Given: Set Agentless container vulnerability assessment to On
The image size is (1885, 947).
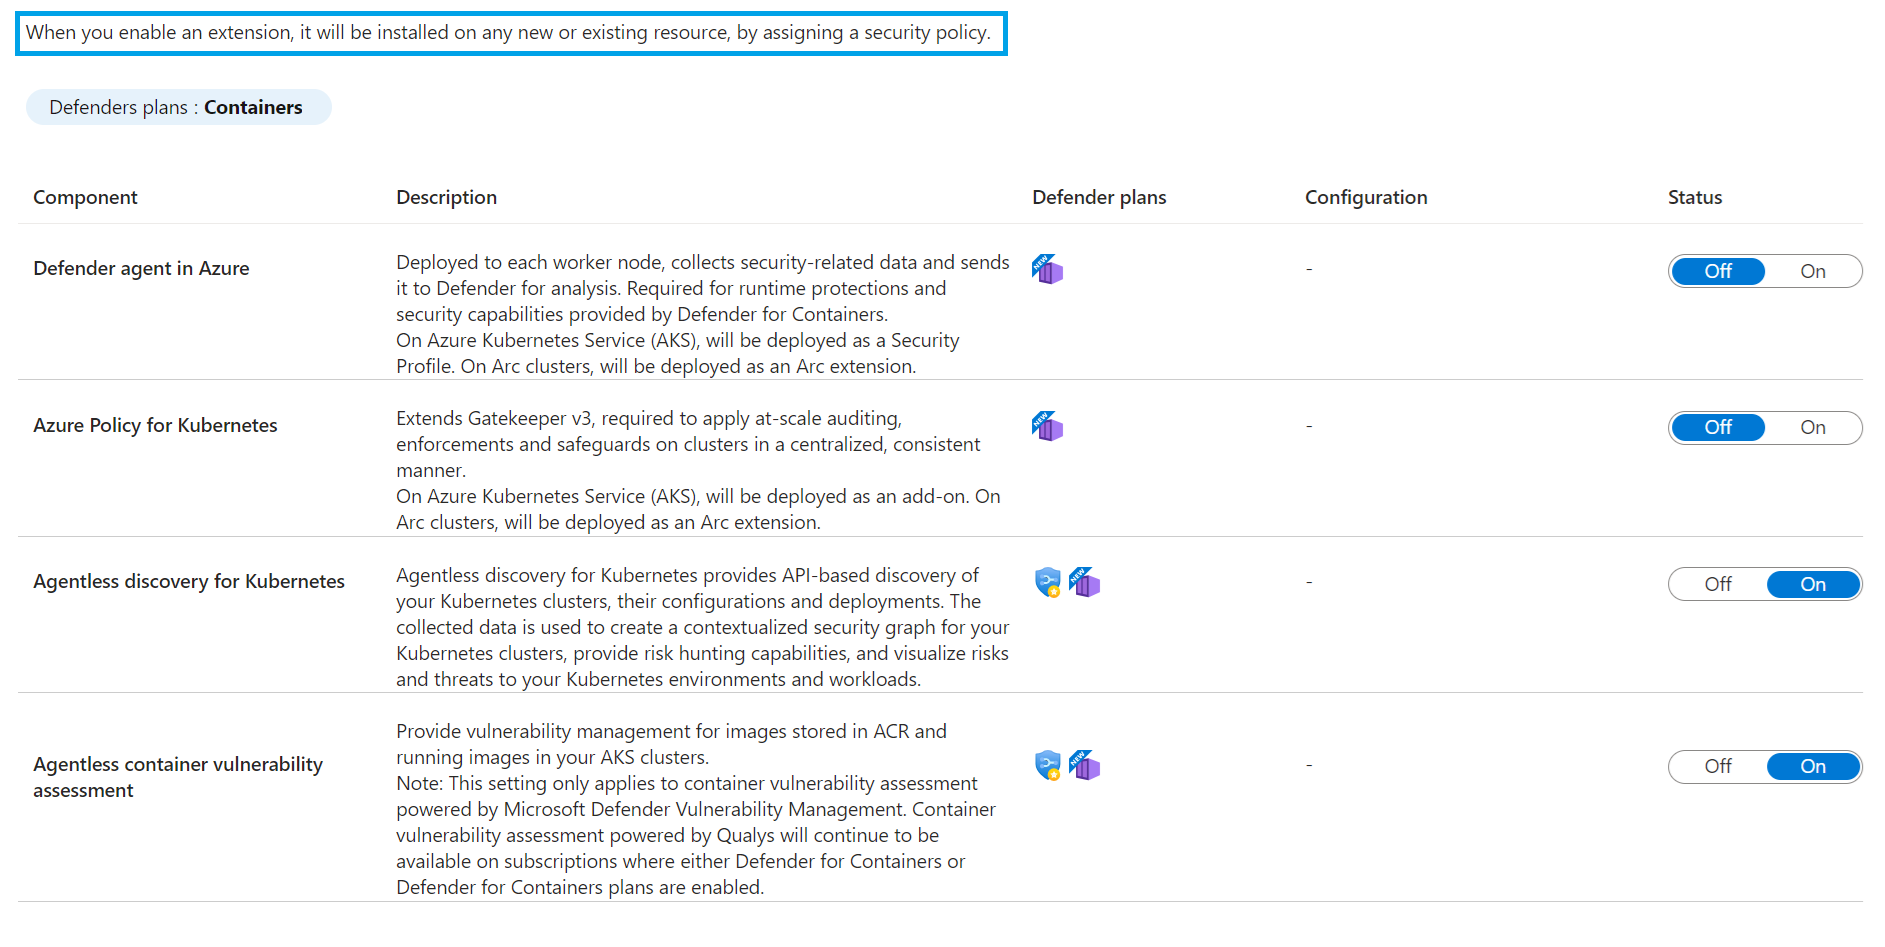Looking at the screenshot, I should point(1813,766).
